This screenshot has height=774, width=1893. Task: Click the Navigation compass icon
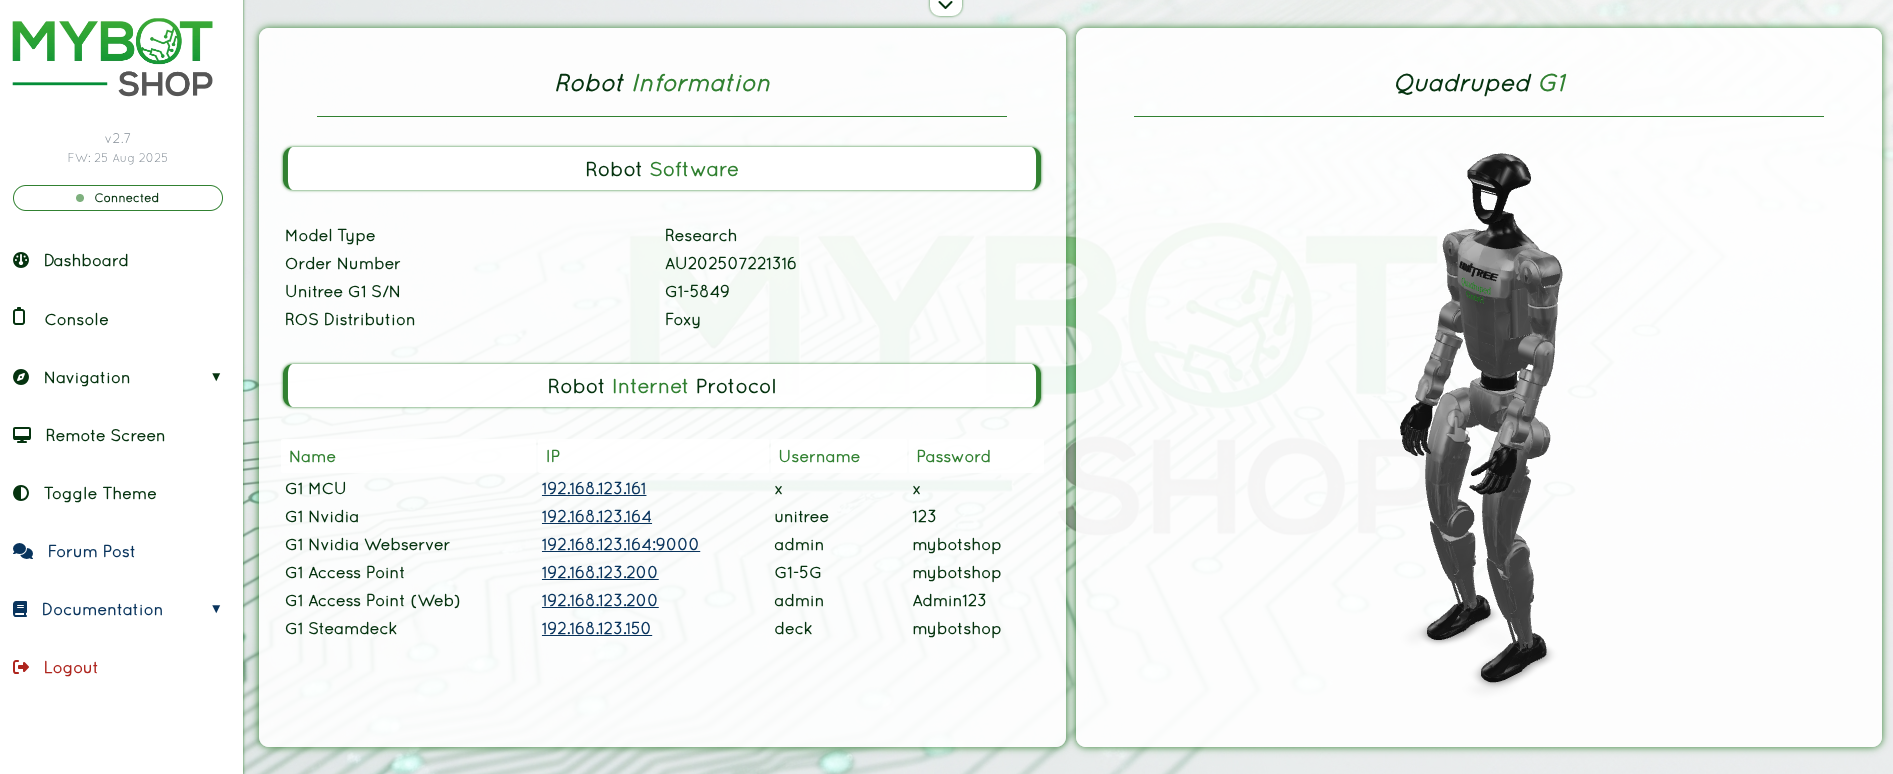(21, 377)
